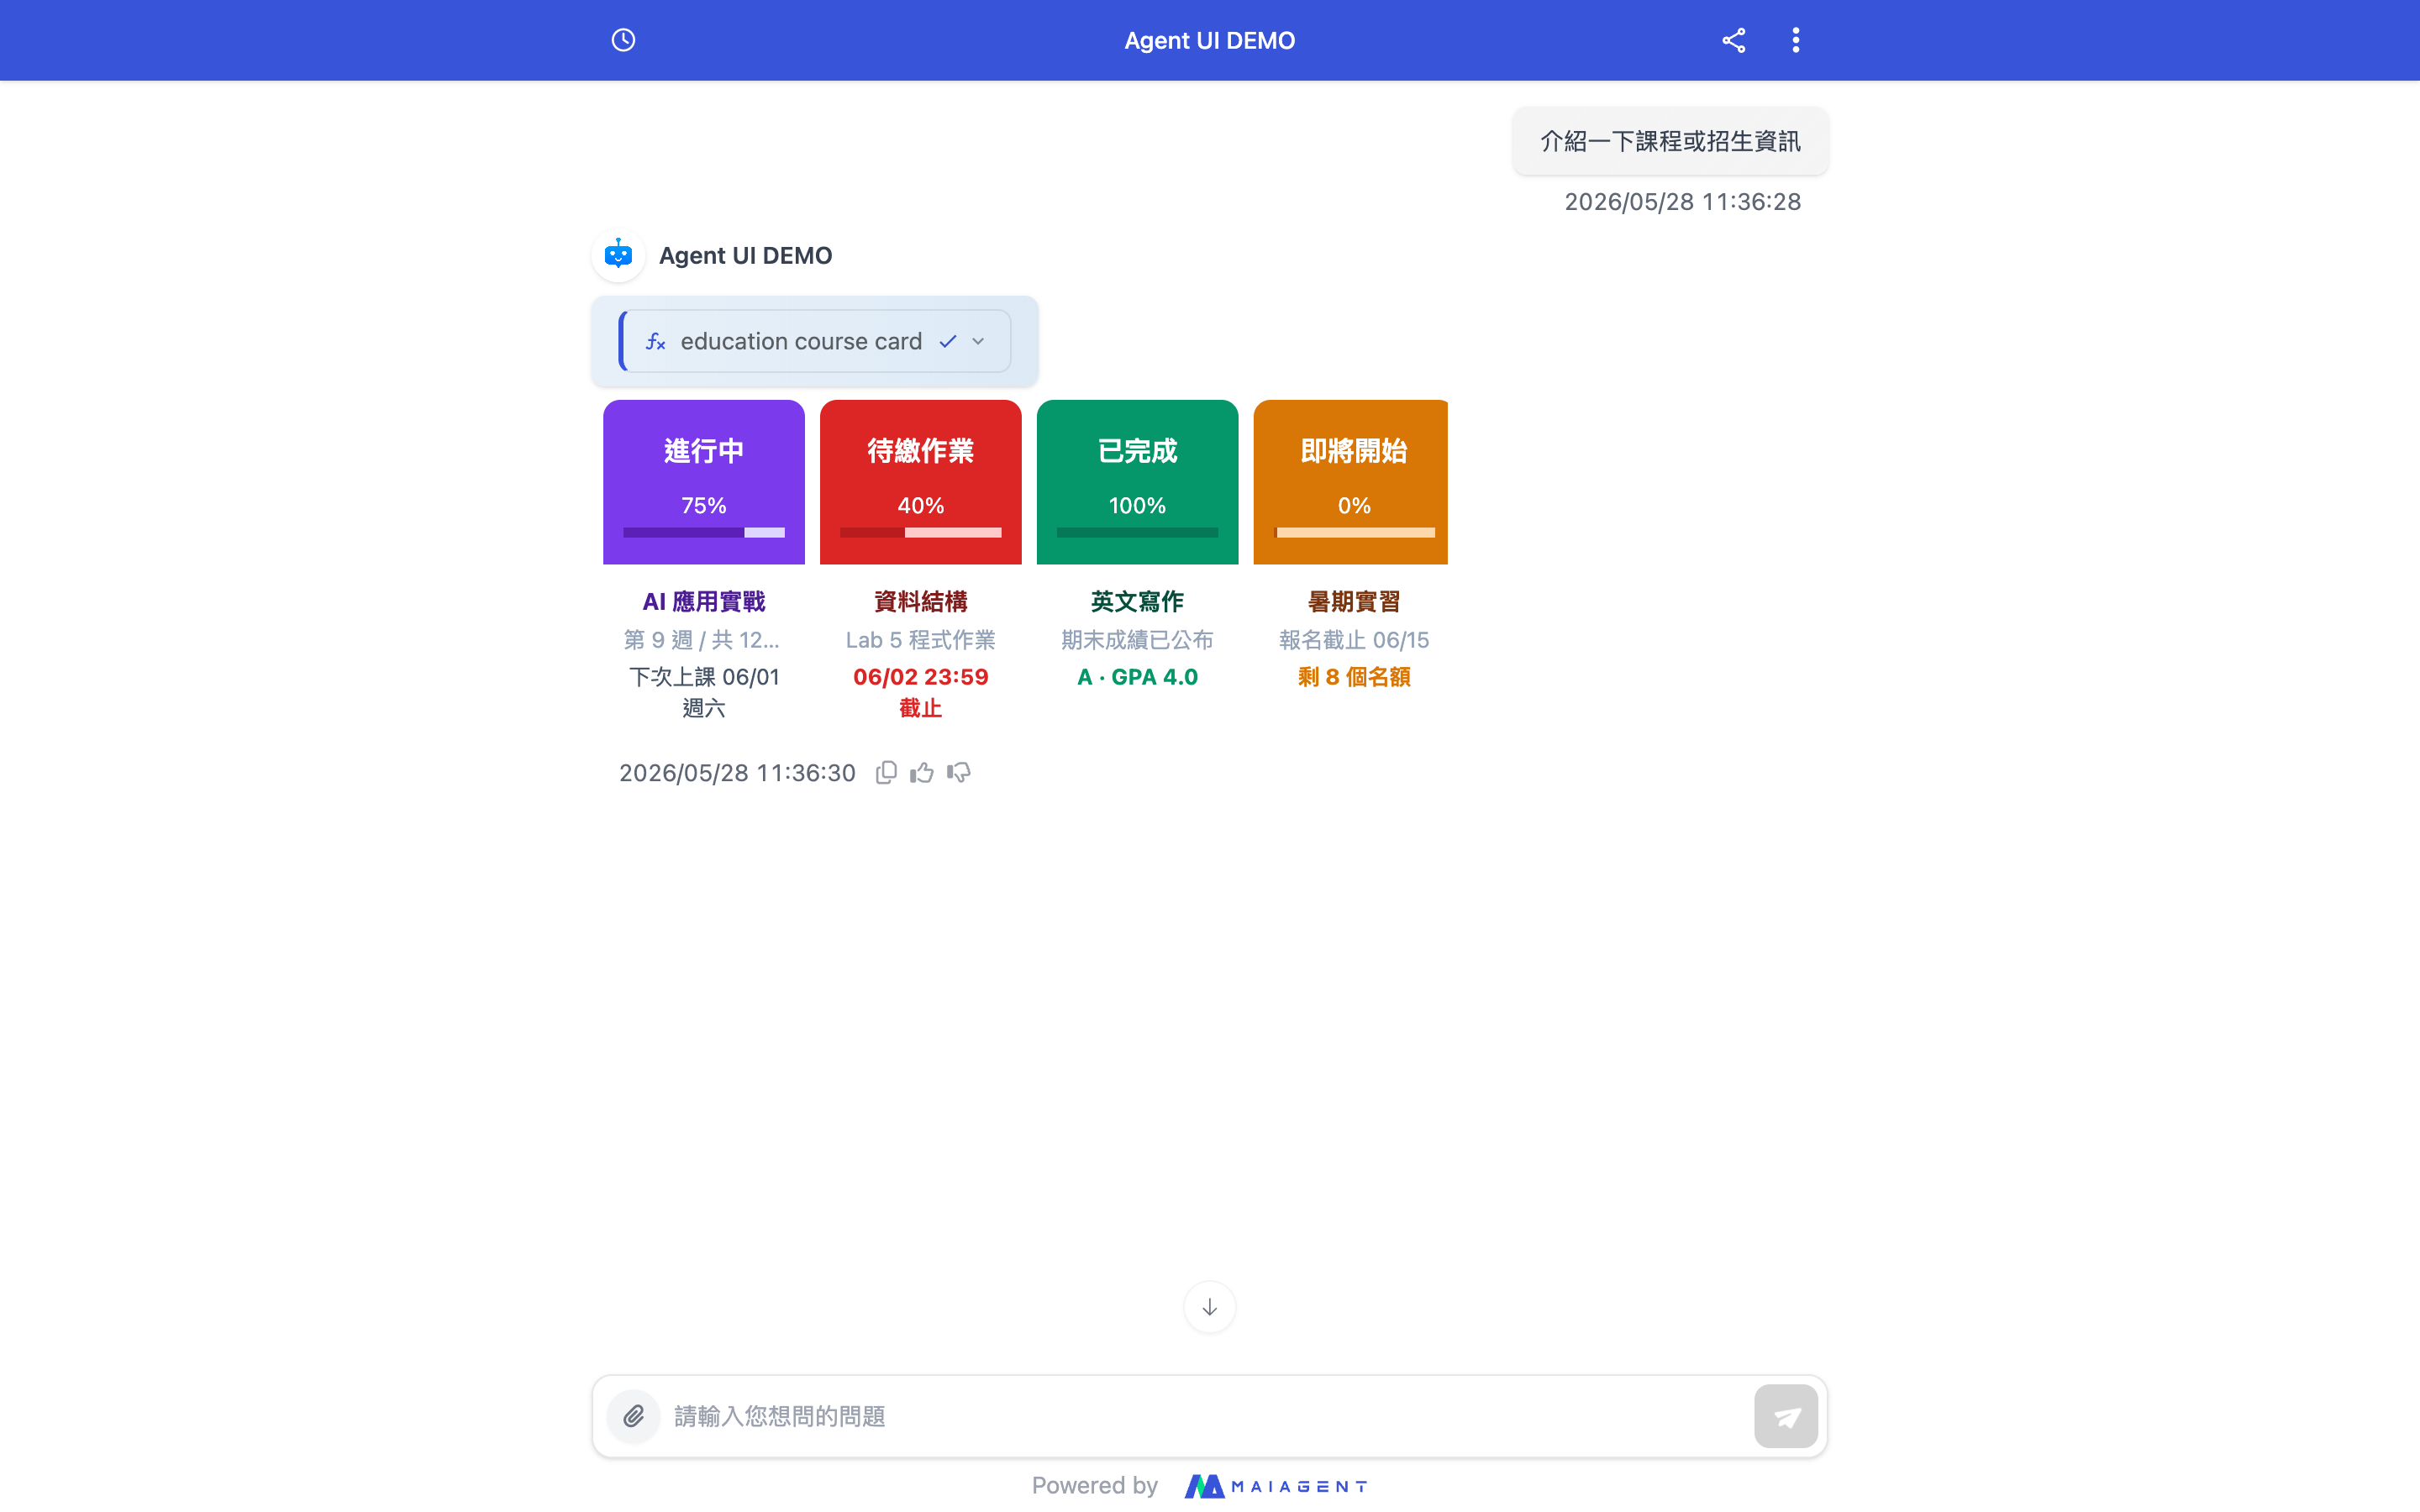2420x1512 pixels.
Task: Open the MaiAgent logo link
Action: [x=1276, y=1486]
